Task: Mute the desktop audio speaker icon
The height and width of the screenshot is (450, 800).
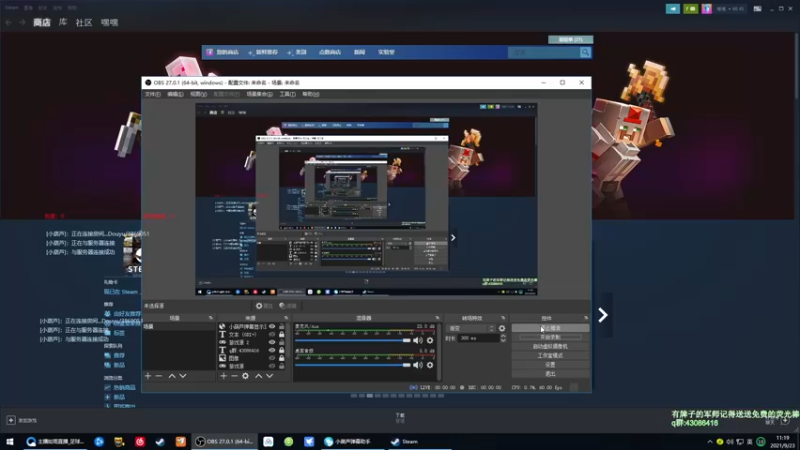Action: click(x=418, y=365)
